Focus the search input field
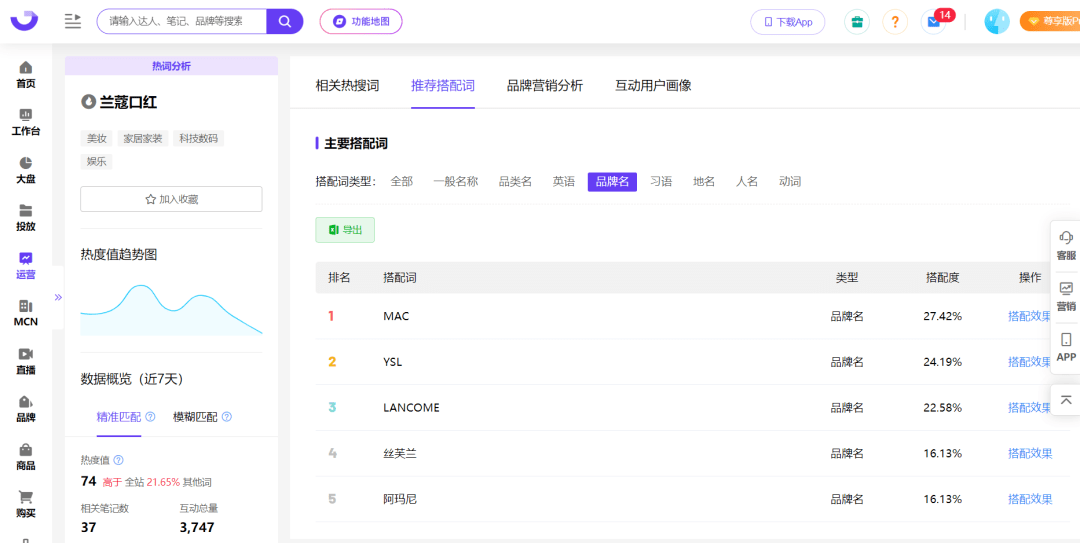The width and height of the screenshot is (1080, 543). pos(182,21)
